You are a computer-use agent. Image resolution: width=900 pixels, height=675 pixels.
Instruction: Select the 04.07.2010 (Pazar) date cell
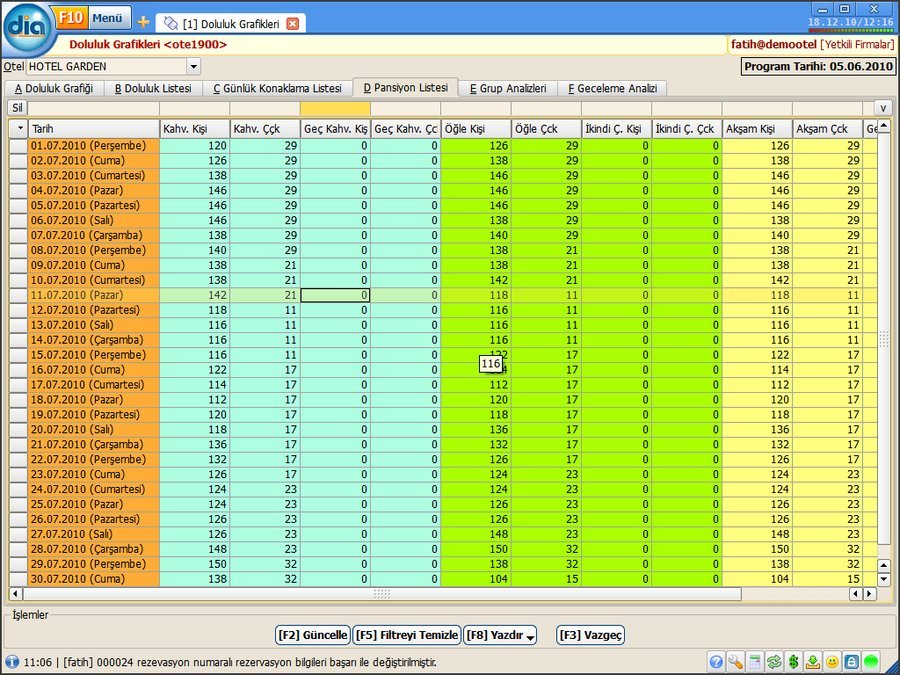point(94,191)
